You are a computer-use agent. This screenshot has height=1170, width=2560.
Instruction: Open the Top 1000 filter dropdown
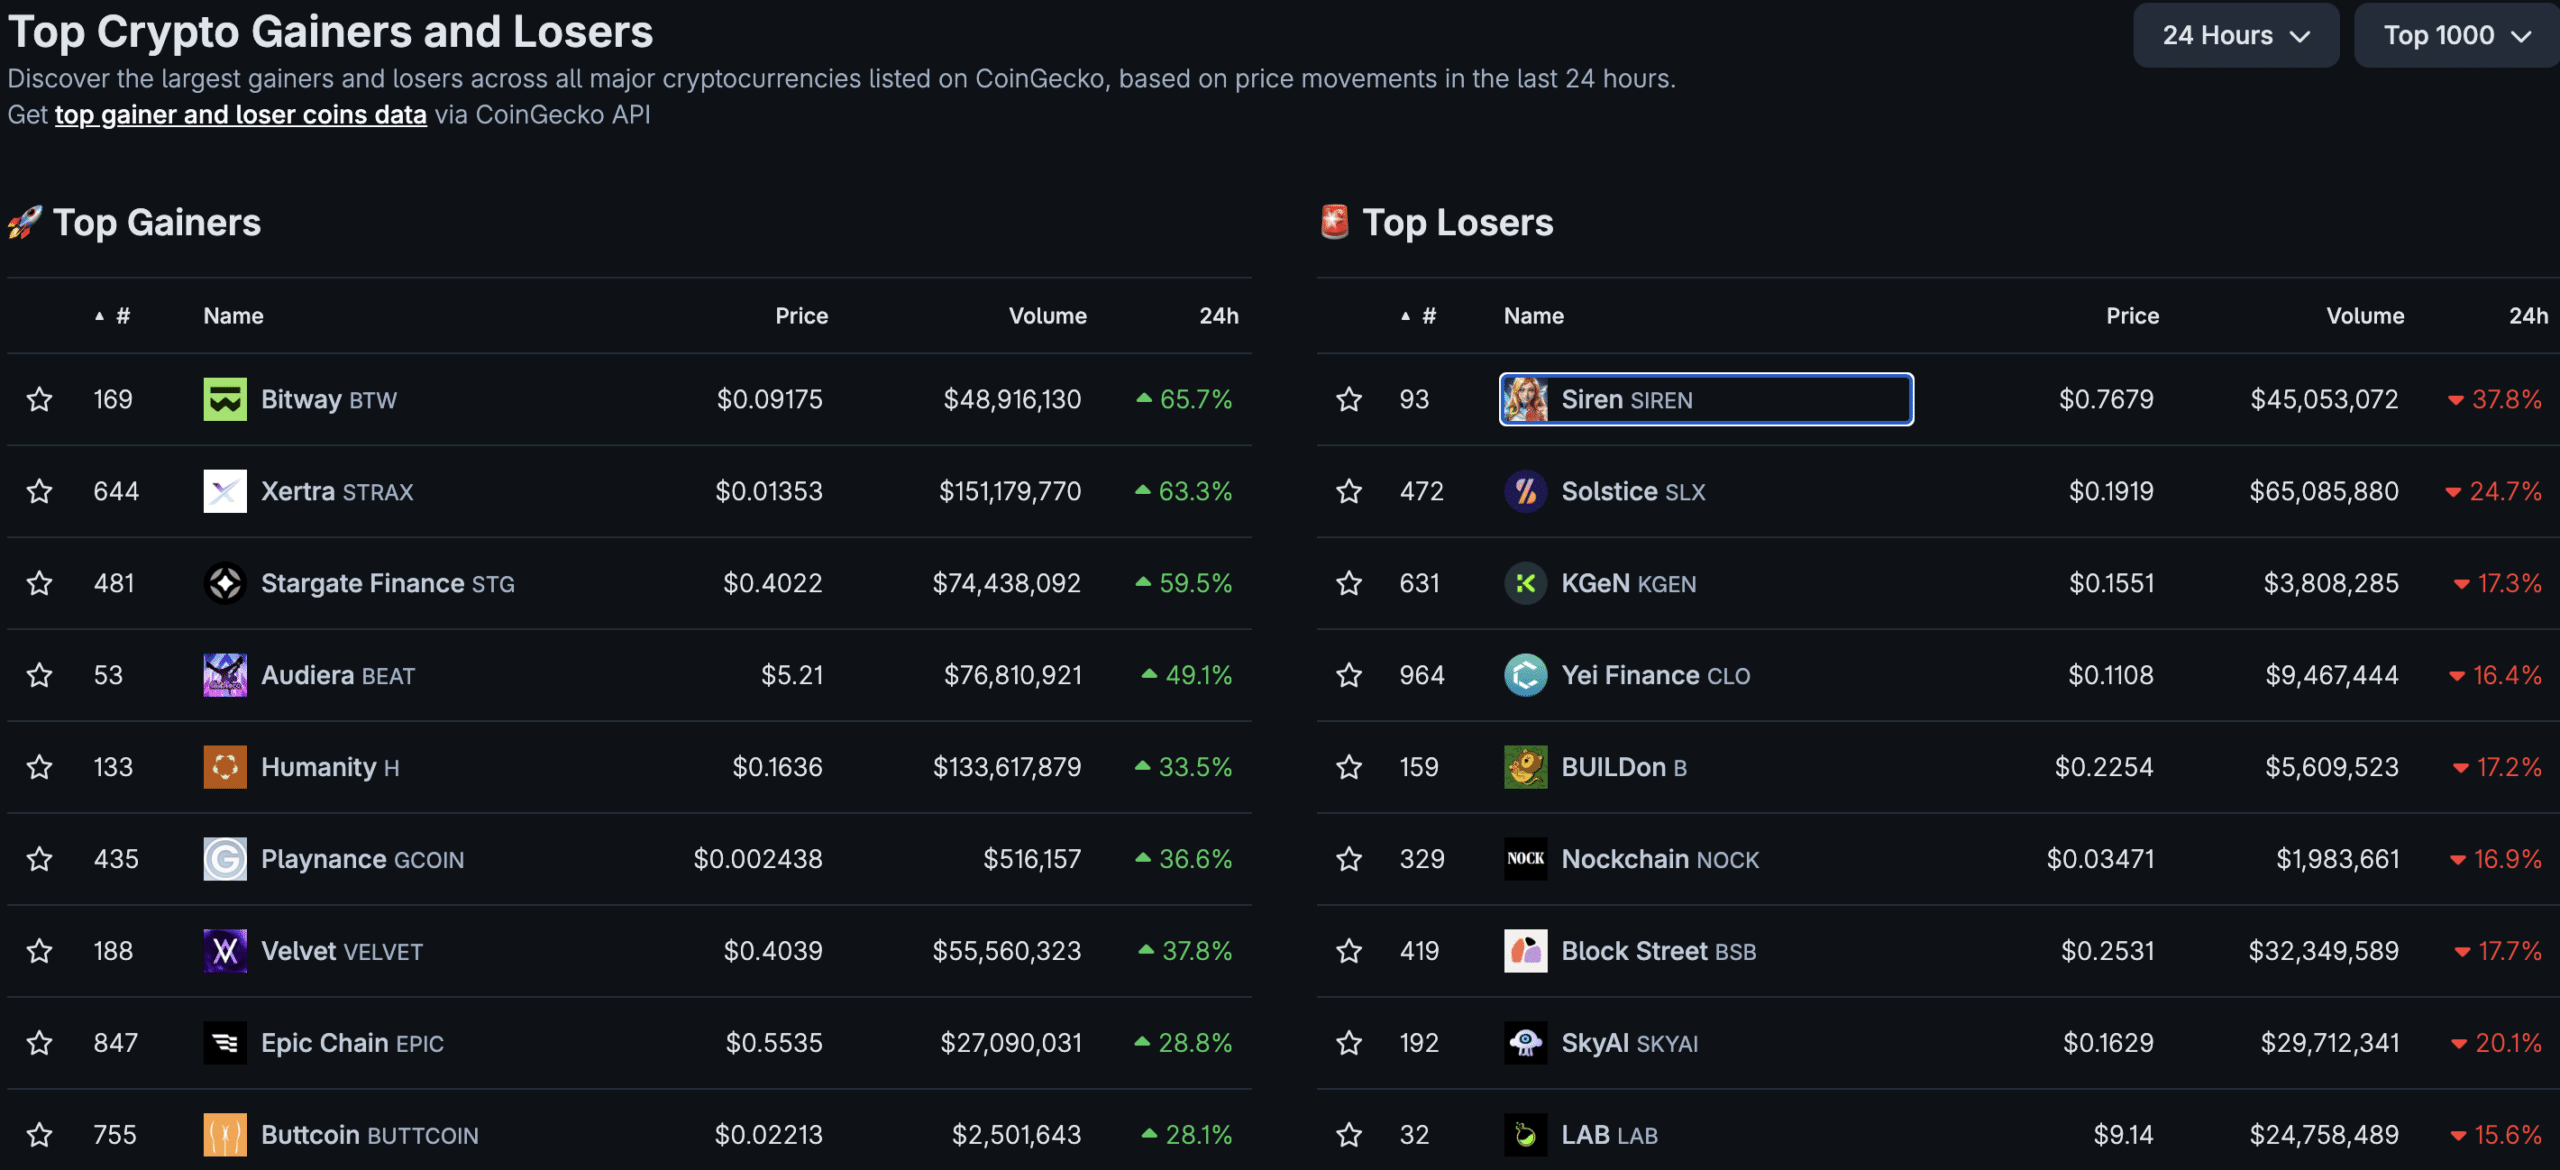(x=2457, y=36)
